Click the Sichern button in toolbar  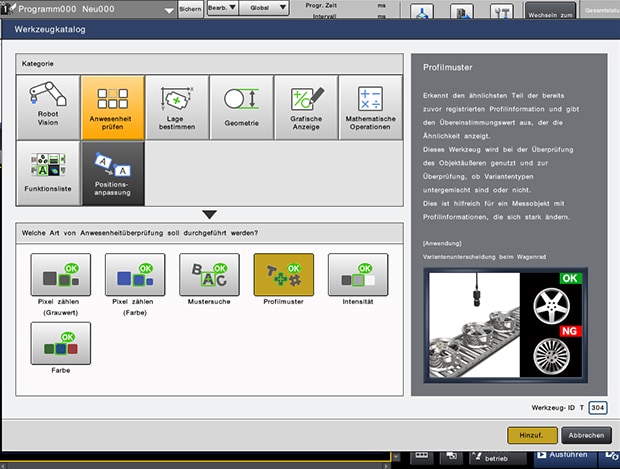pos(189,8)
